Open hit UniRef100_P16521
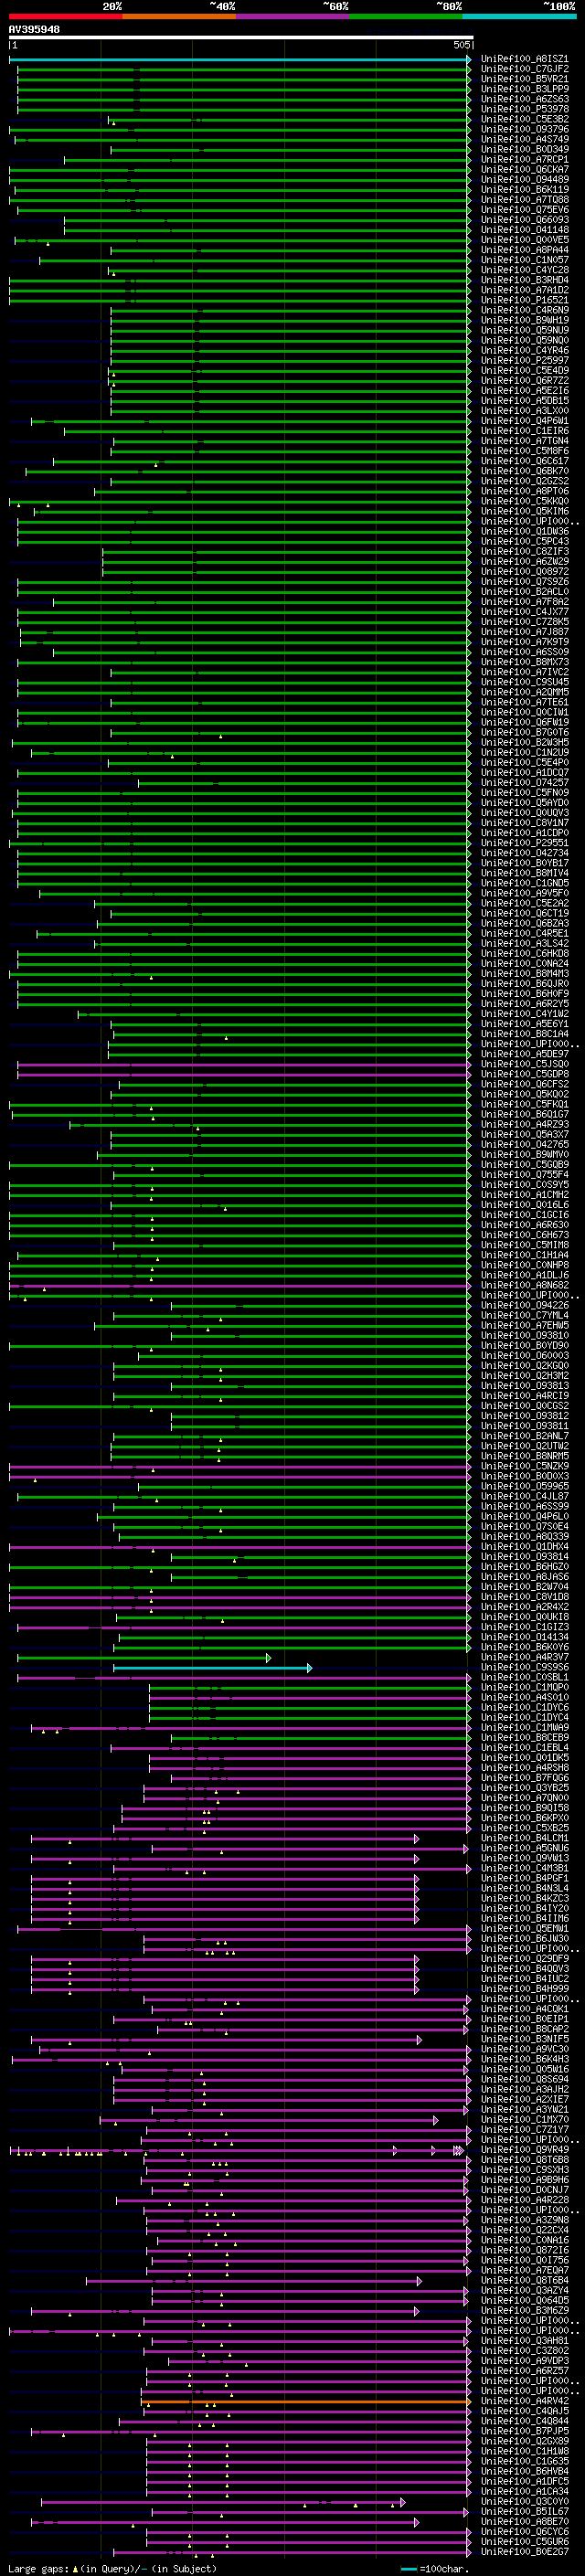This screenshot has height=2576, width=585. pyautogui.click(x=524, y=301)
